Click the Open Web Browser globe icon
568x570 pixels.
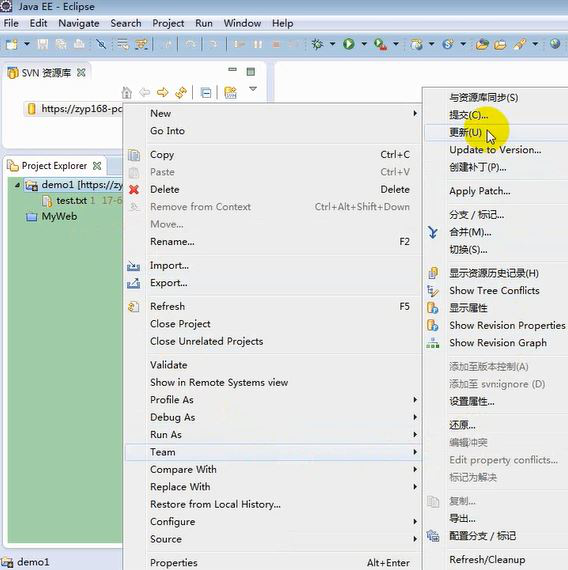tap(555, 44)
